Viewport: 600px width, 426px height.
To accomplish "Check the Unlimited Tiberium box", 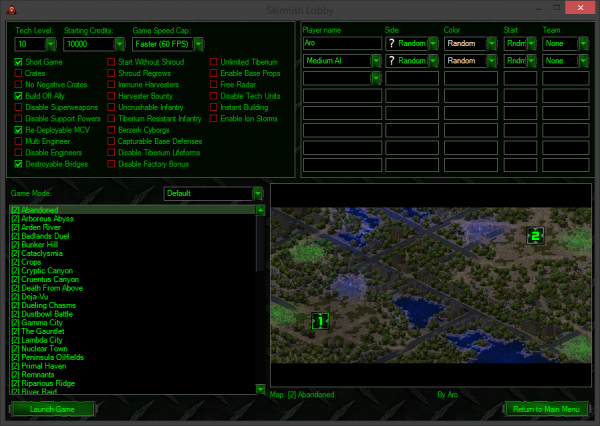I will [x=214, y=62].
